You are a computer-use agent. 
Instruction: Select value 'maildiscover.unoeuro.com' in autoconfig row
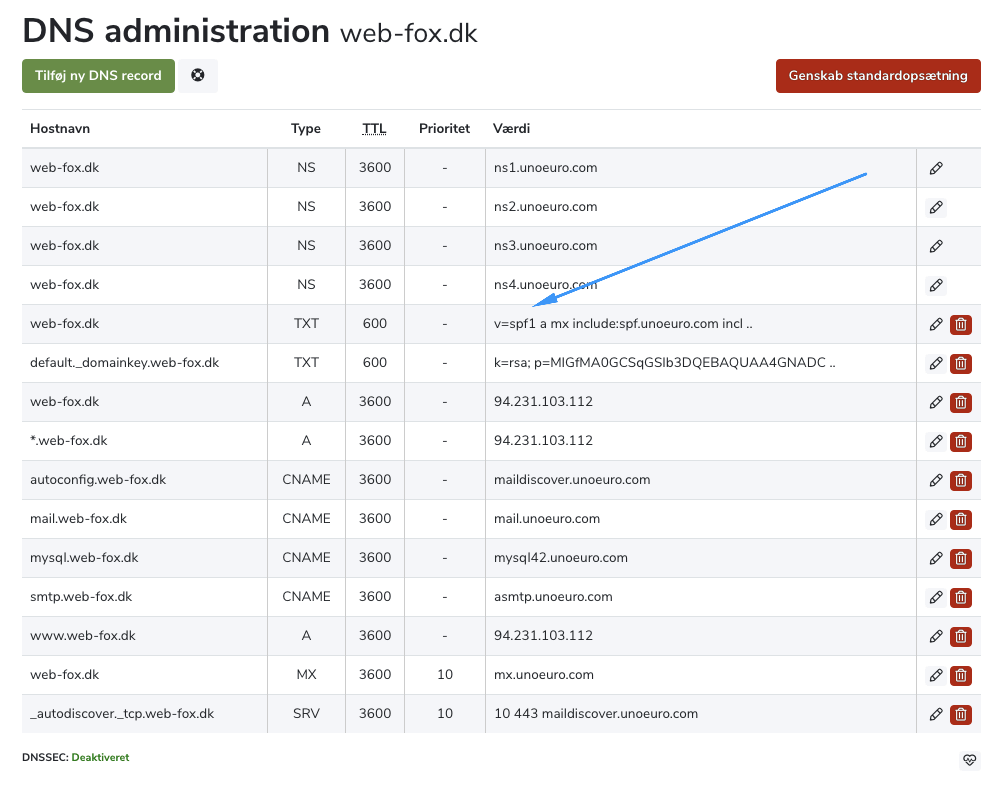[572, 480]
